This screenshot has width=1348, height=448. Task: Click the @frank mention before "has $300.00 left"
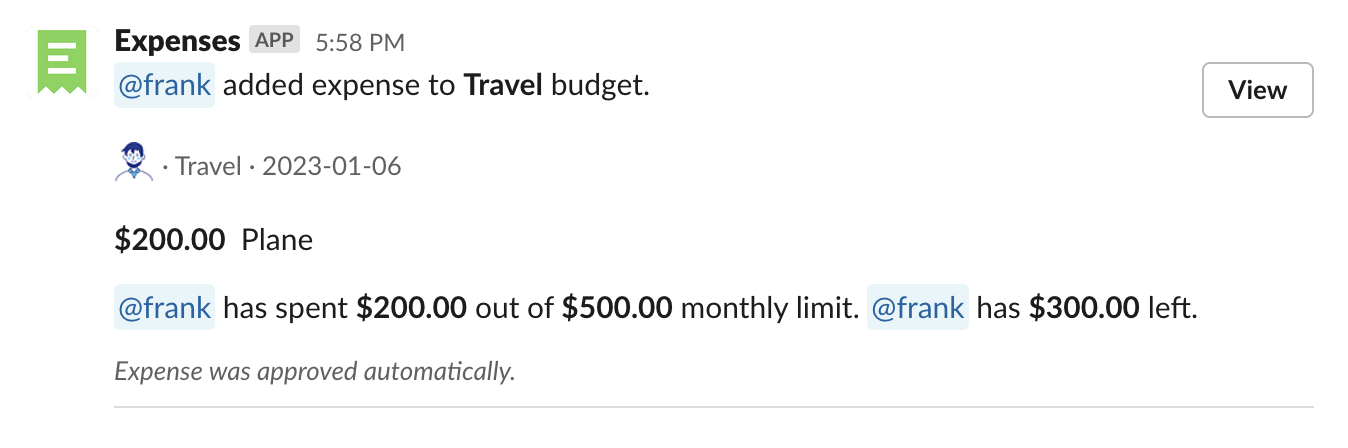point(917,308)
